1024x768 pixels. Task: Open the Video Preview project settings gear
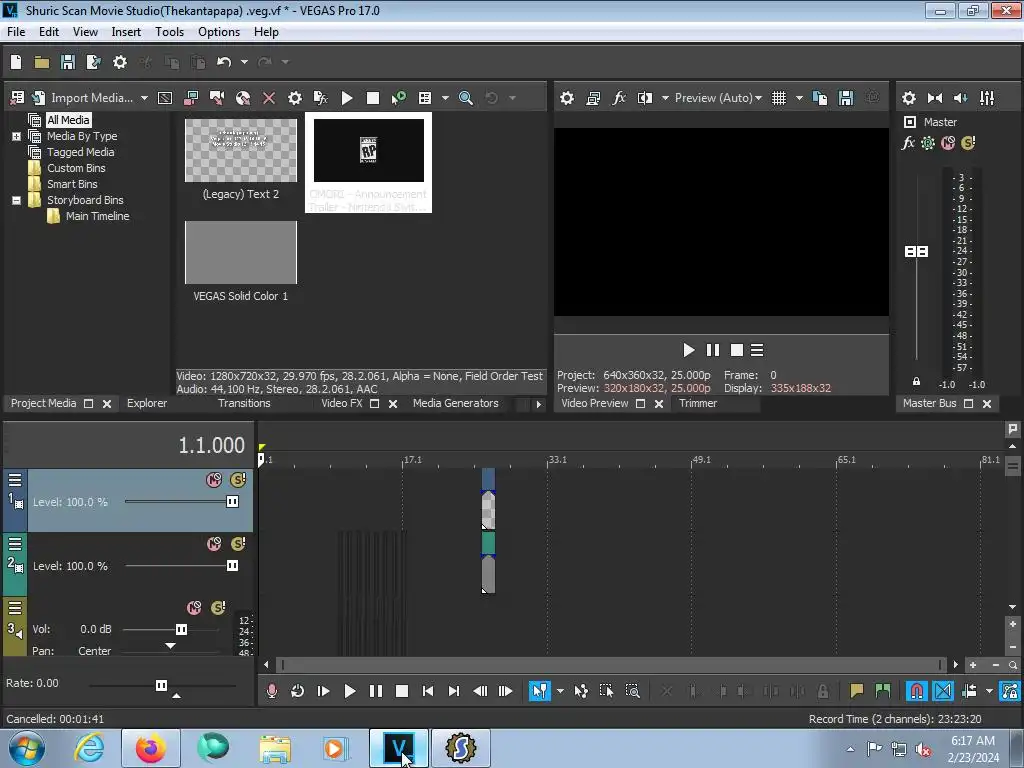tap(567, 98)
